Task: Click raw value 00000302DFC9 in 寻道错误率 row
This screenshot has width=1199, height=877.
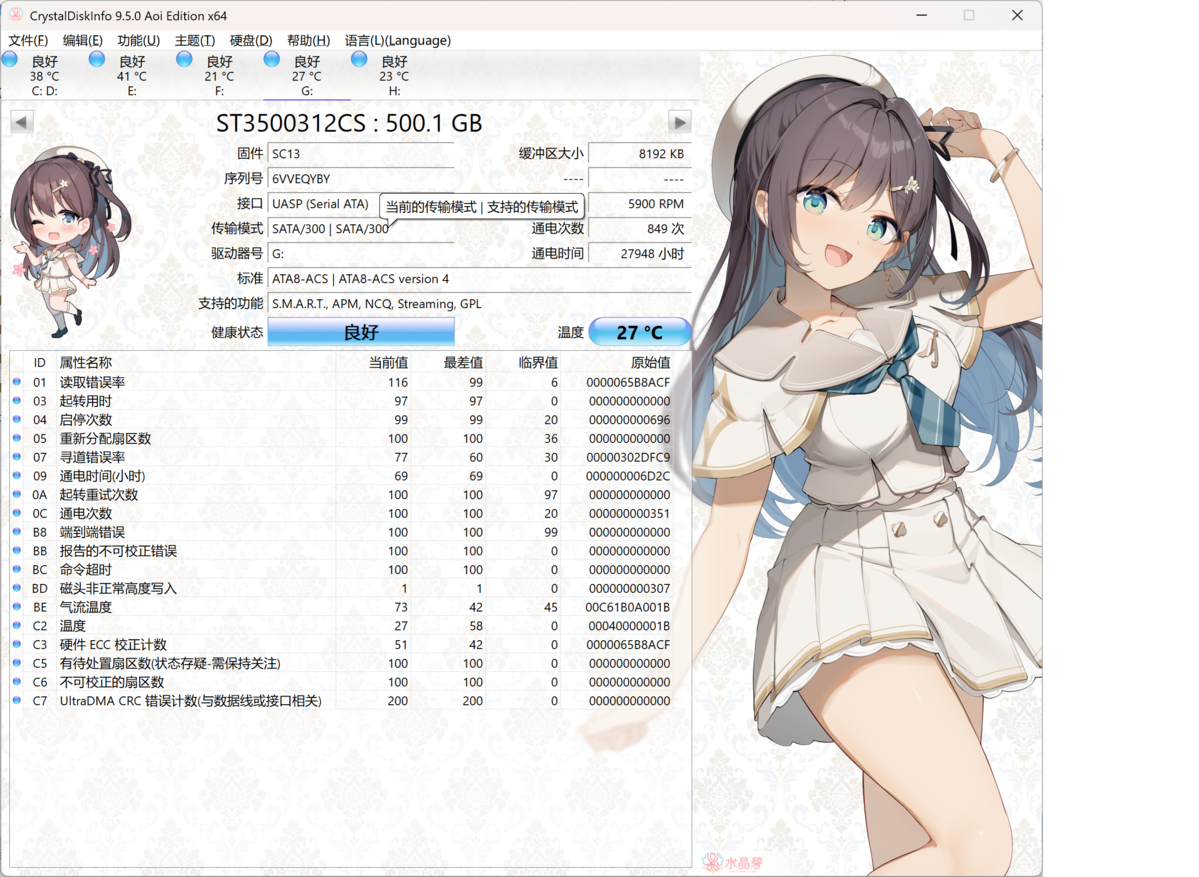Action: click(629, 457)
